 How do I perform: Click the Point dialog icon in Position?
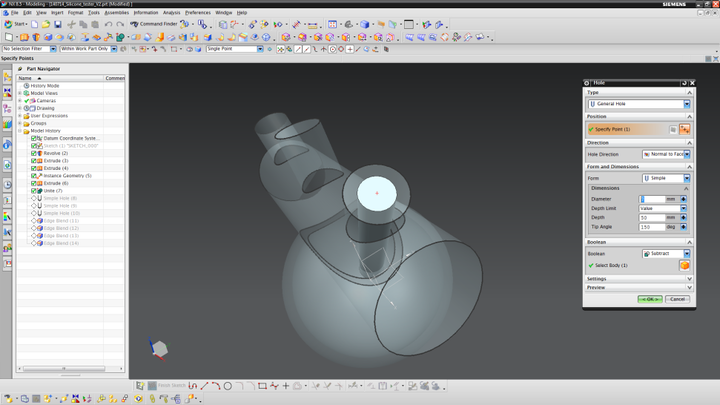pos(685,129)
